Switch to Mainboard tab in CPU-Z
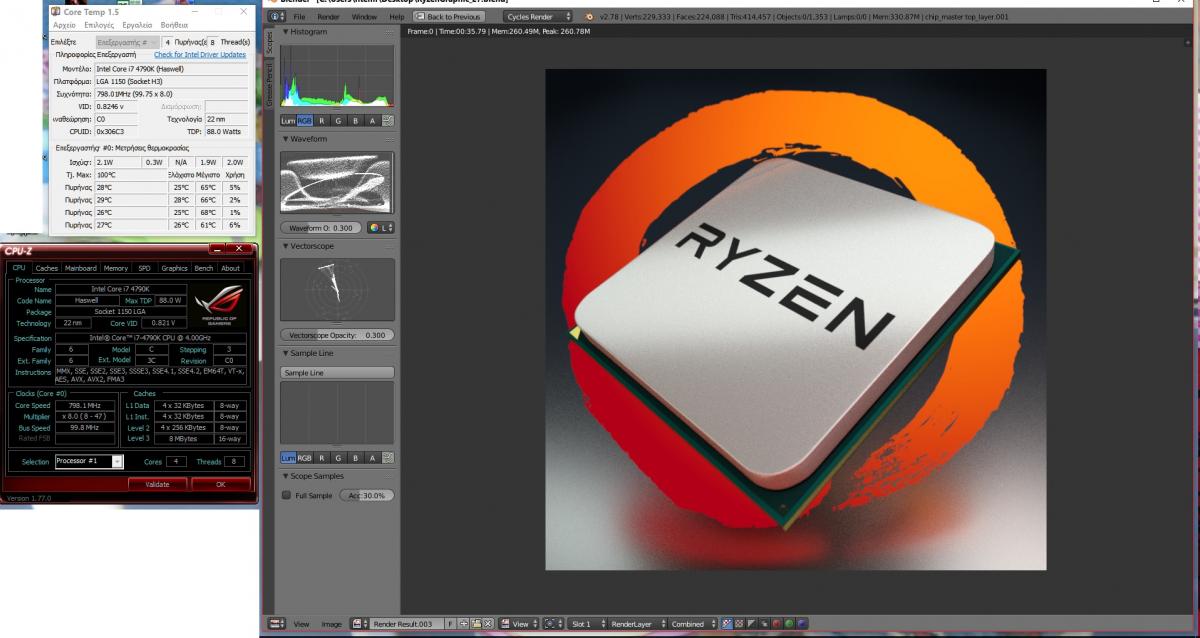This screenshot has height=638, width=1200. (x=81, y=268)
